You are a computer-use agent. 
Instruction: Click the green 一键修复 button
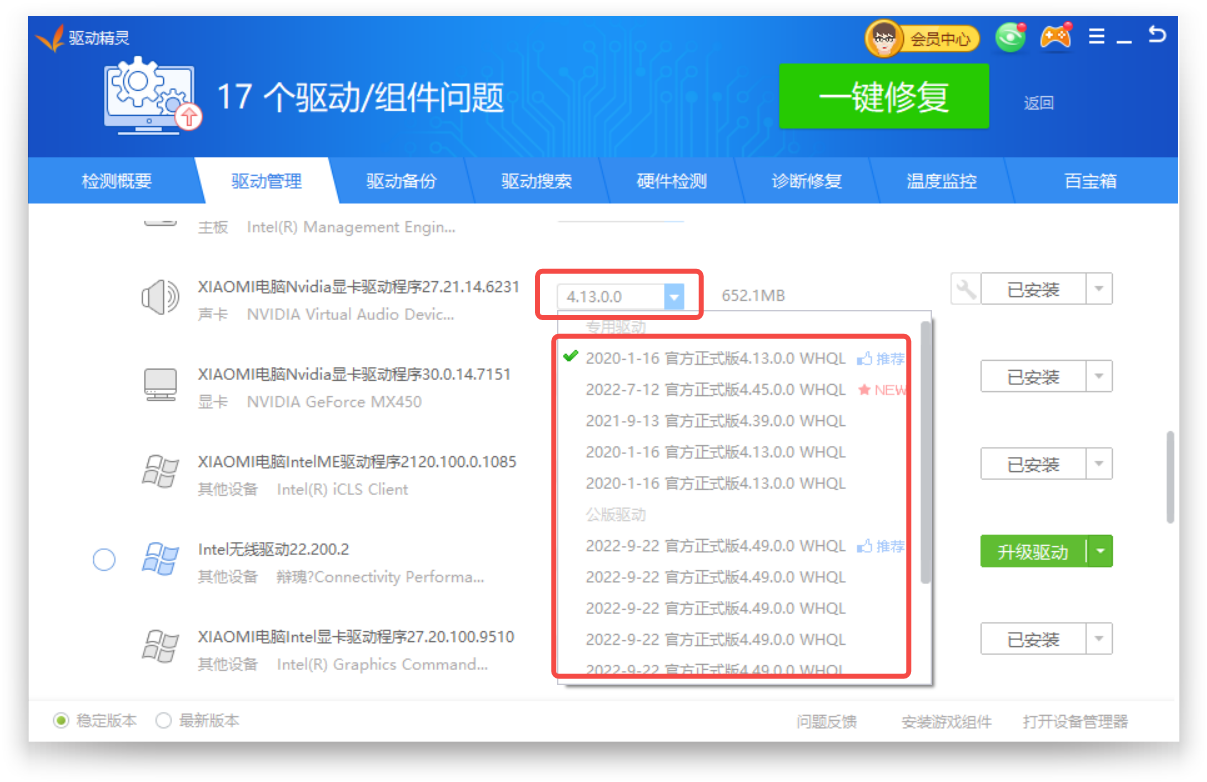(883, 97)
